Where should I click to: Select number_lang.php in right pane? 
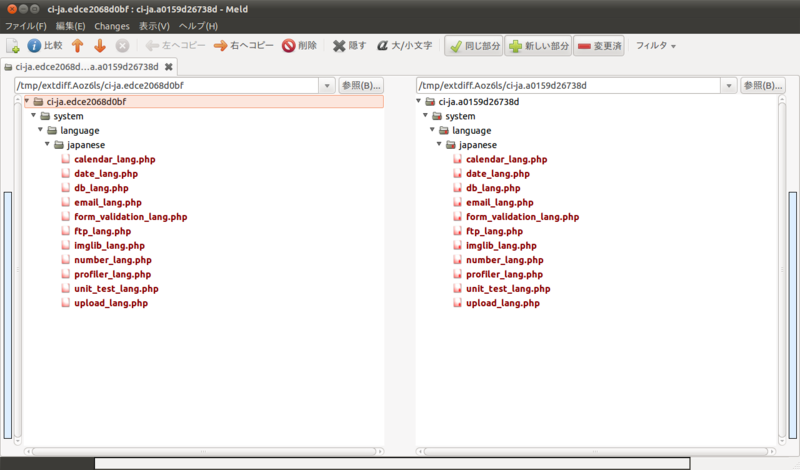pos(505,260)
